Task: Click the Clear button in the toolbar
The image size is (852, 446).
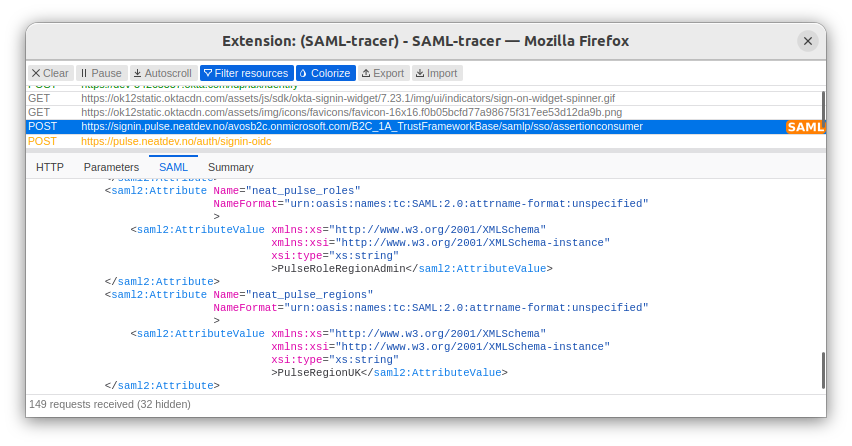Action: click(50, 73)
